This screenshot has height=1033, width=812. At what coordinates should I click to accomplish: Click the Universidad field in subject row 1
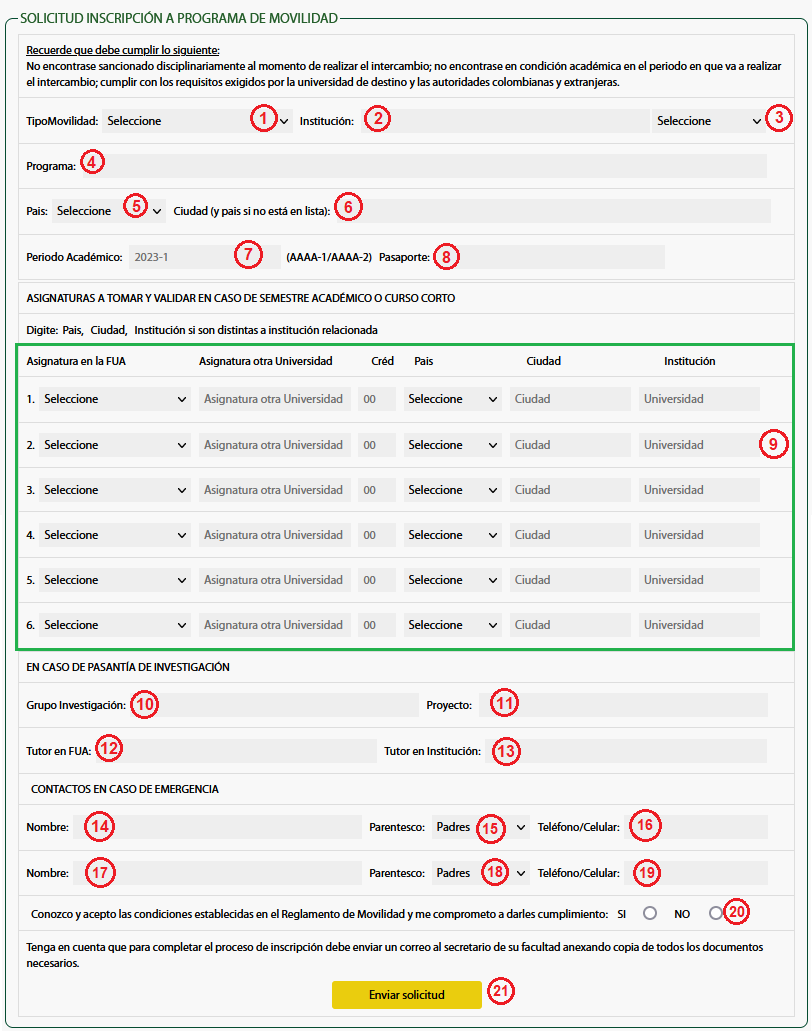tap(699, 399)
